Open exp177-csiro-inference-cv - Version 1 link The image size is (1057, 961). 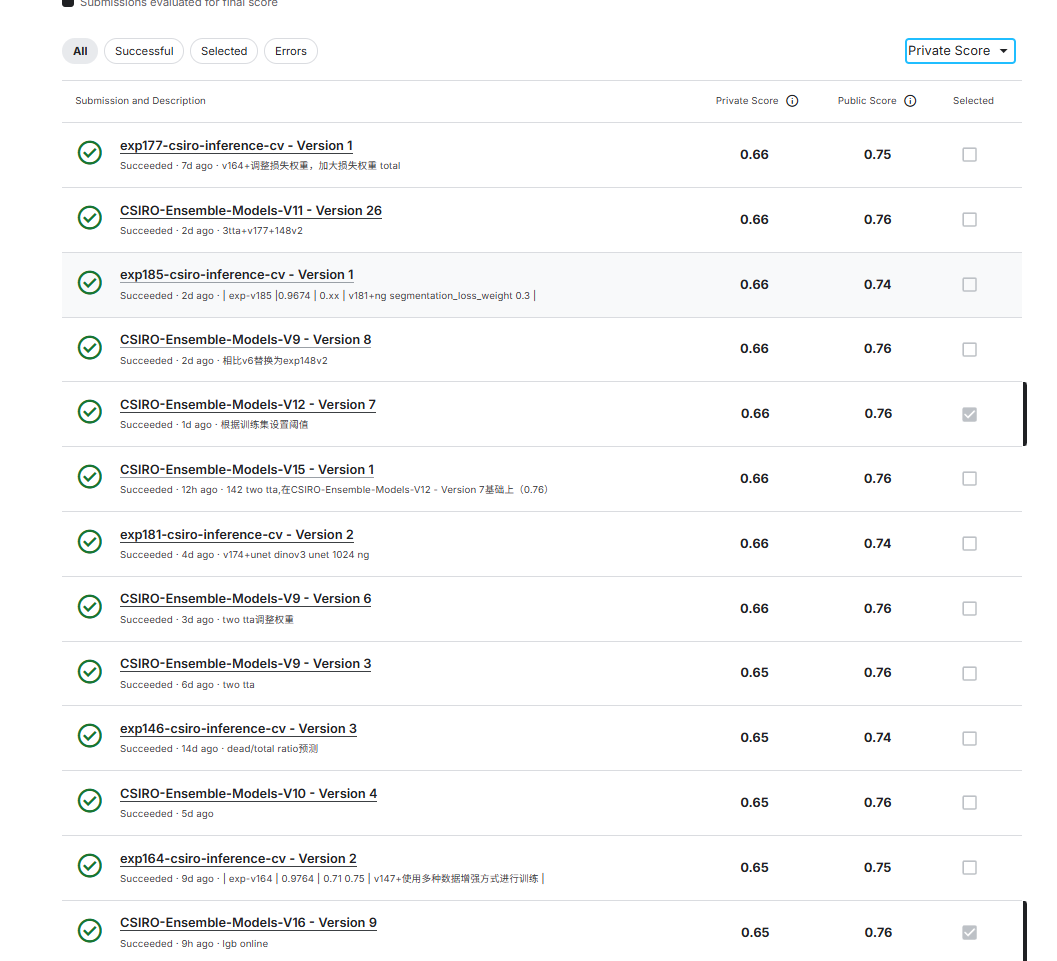click(x=236, y=146)
